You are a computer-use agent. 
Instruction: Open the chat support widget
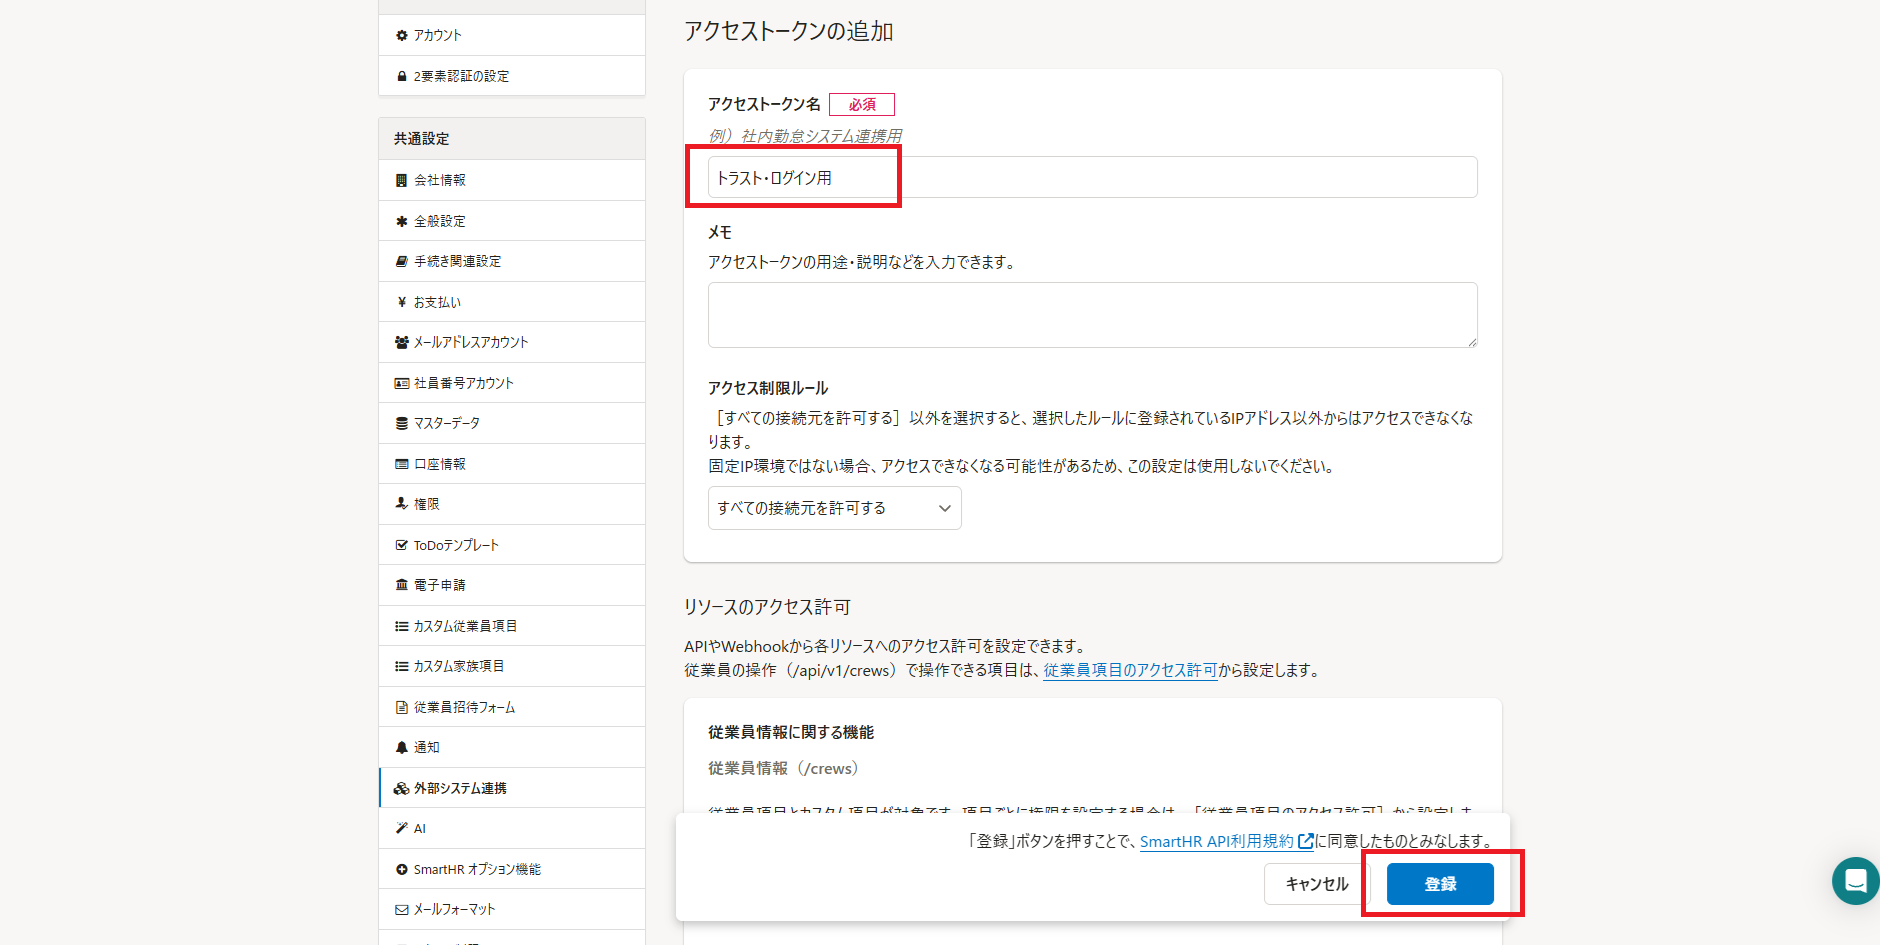1856,881
